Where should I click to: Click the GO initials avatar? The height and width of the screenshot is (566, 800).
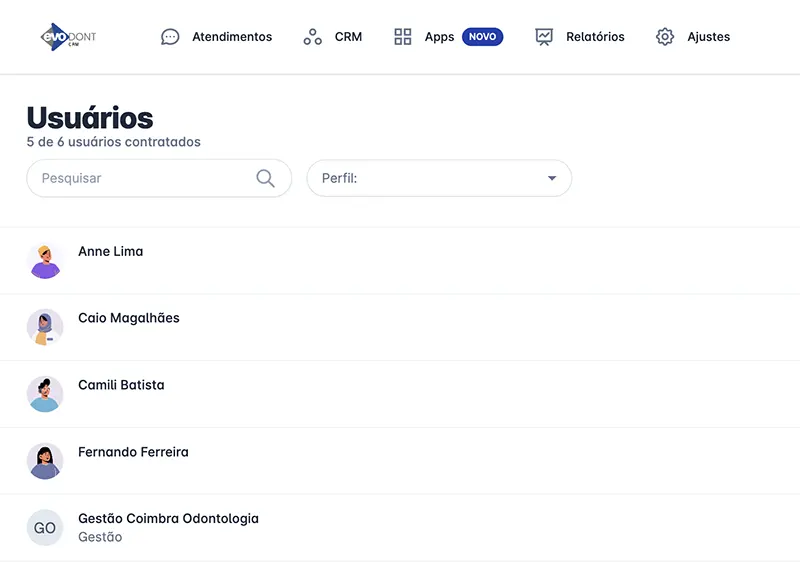coord(45,528)
